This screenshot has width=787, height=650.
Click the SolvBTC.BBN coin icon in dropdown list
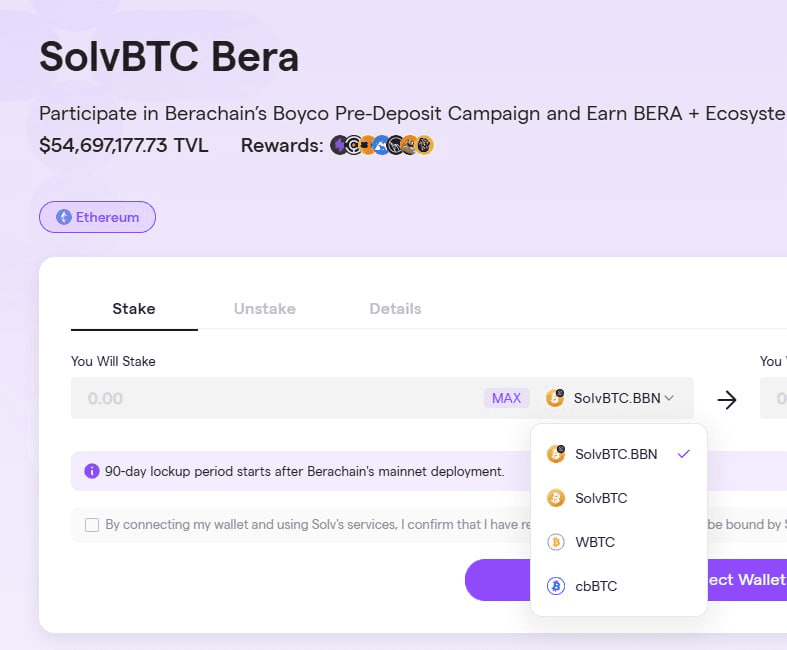click(x=556, y=454)
